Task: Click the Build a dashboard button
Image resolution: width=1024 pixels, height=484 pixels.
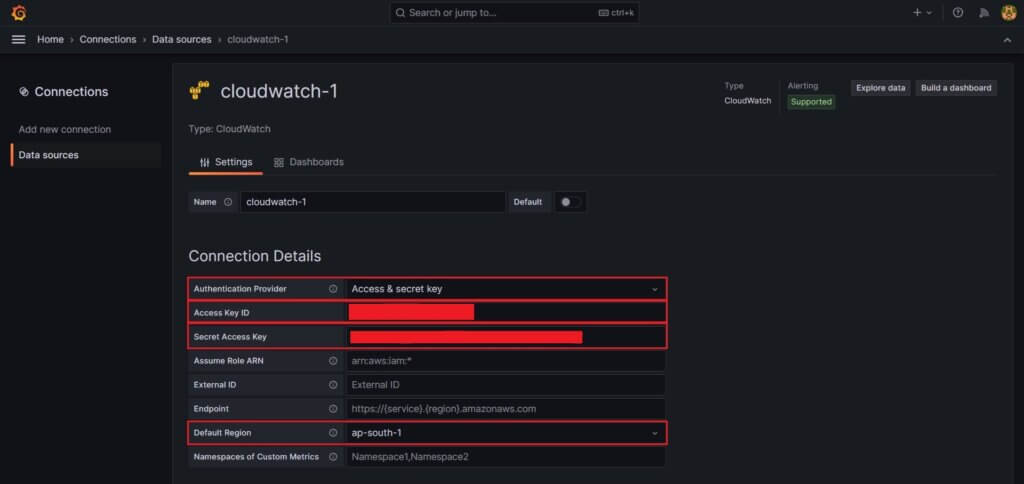Action: pos(956,88)
